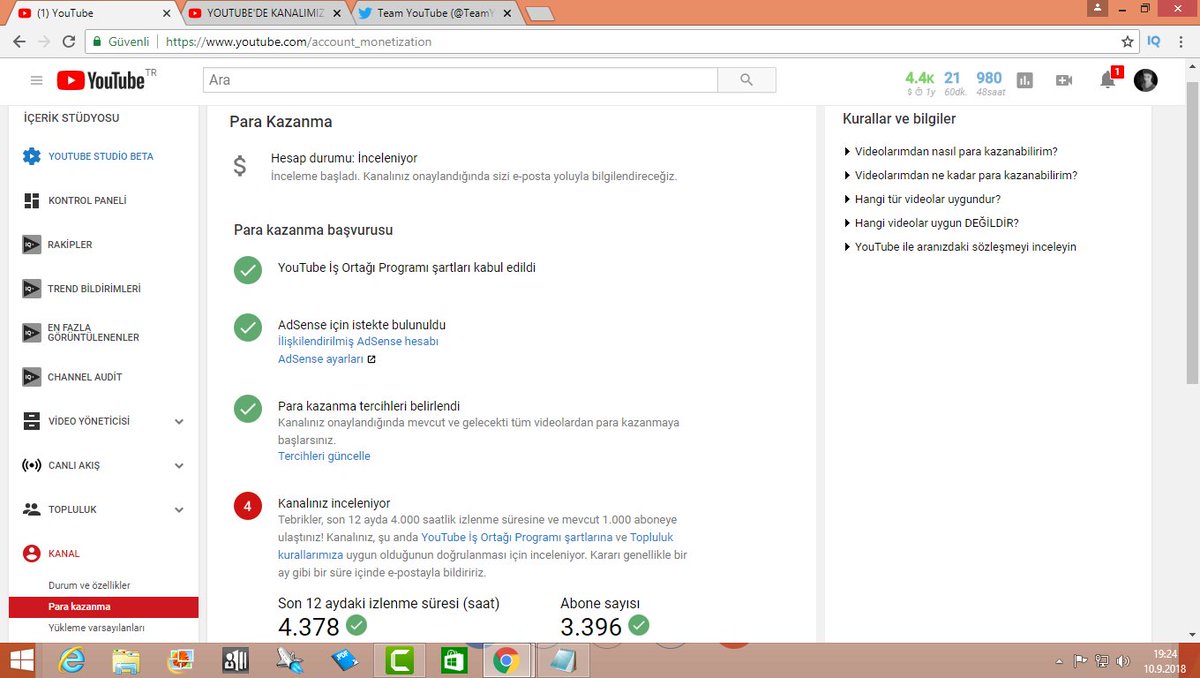The image size is (1200, 678).
Task: Click the '3.396' subscriber count value
Action: pos(591,627)
